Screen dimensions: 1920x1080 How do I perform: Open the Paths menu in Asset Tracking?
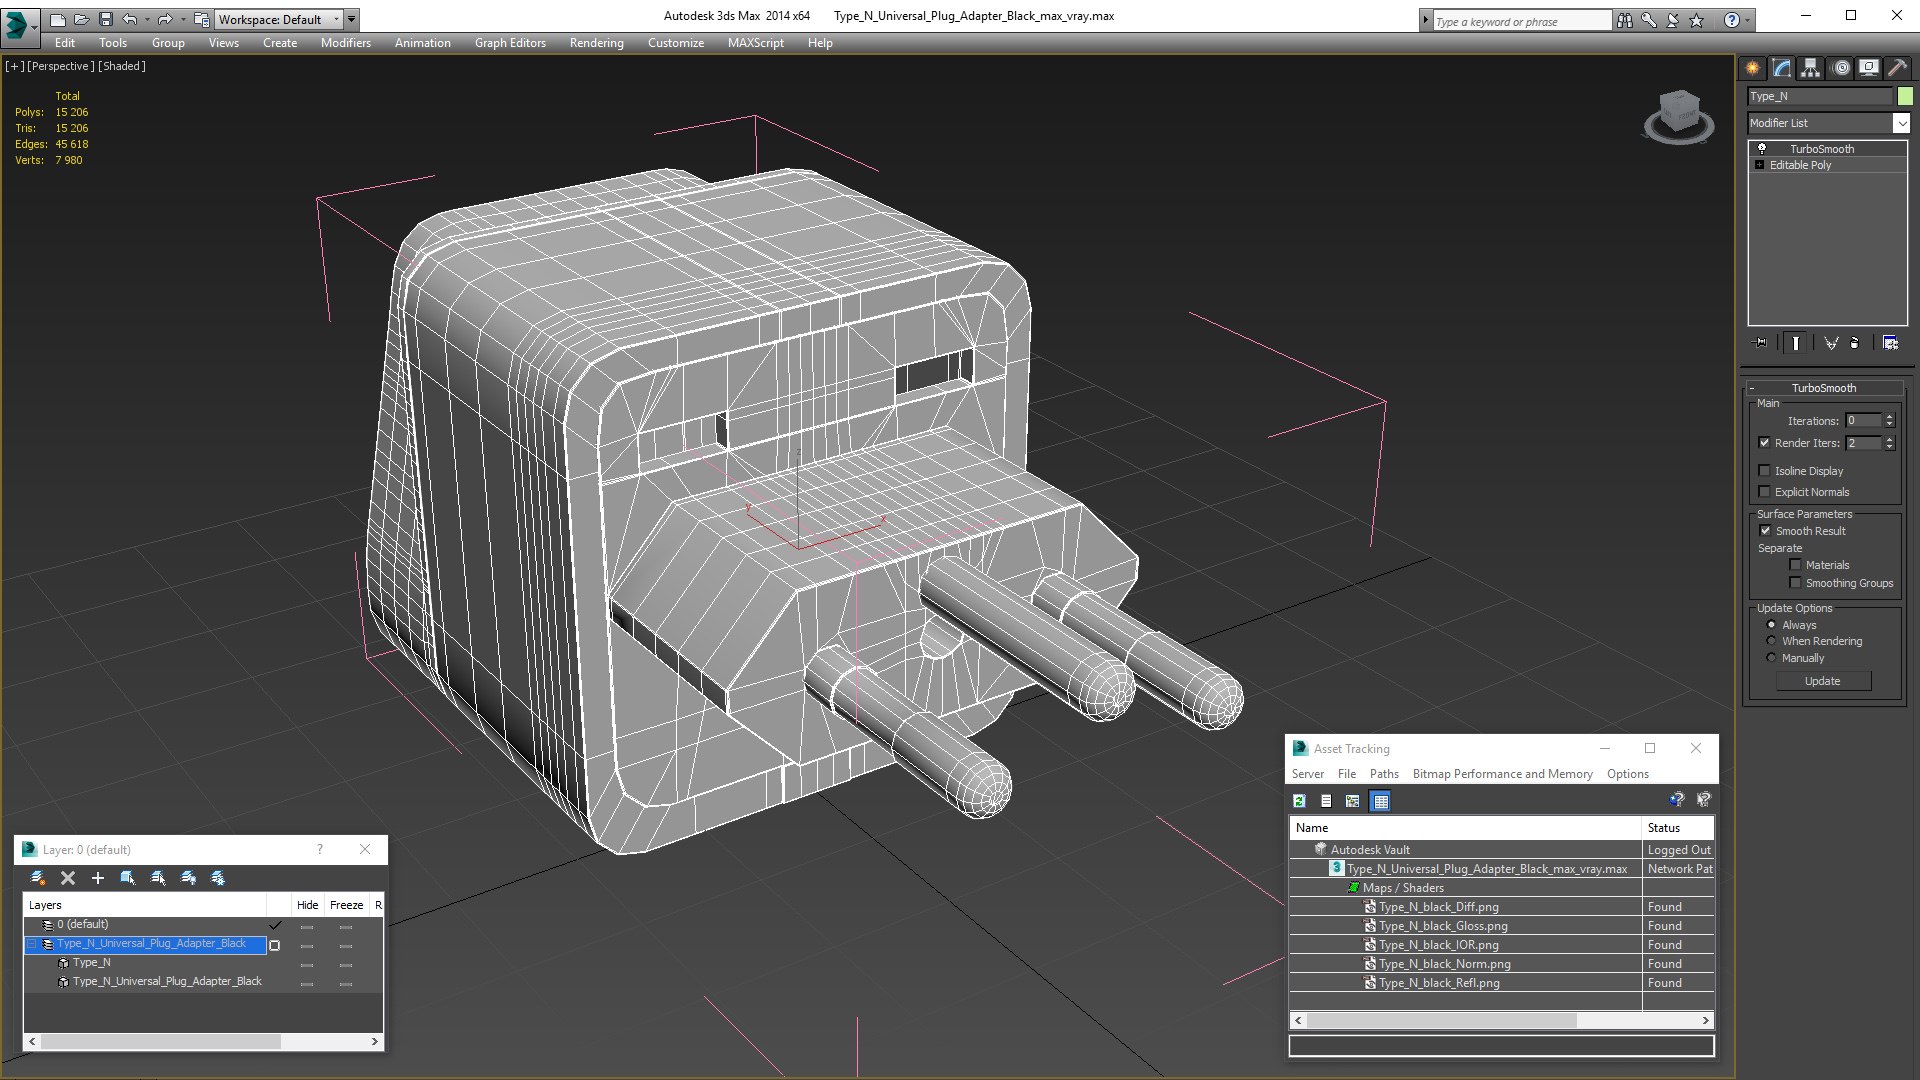click(1384, 774)
